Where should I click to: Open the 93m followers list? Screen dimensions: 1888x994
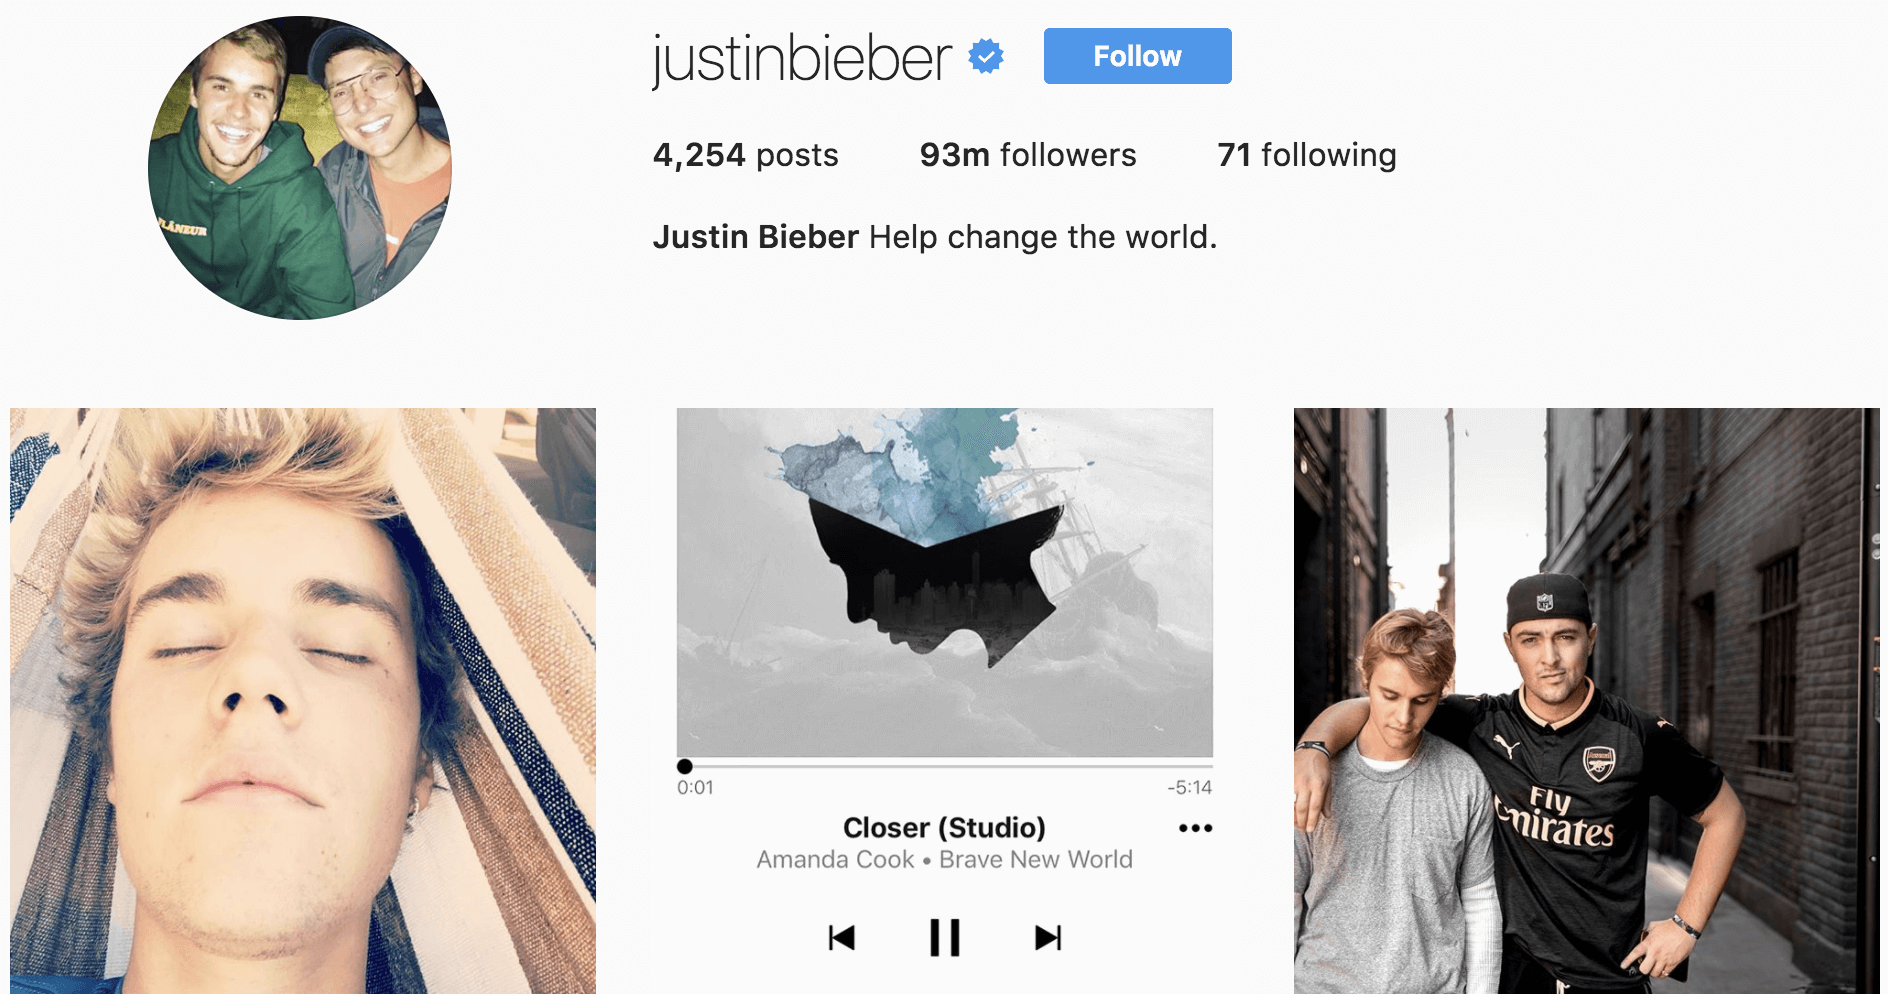tap(1028, 155)
